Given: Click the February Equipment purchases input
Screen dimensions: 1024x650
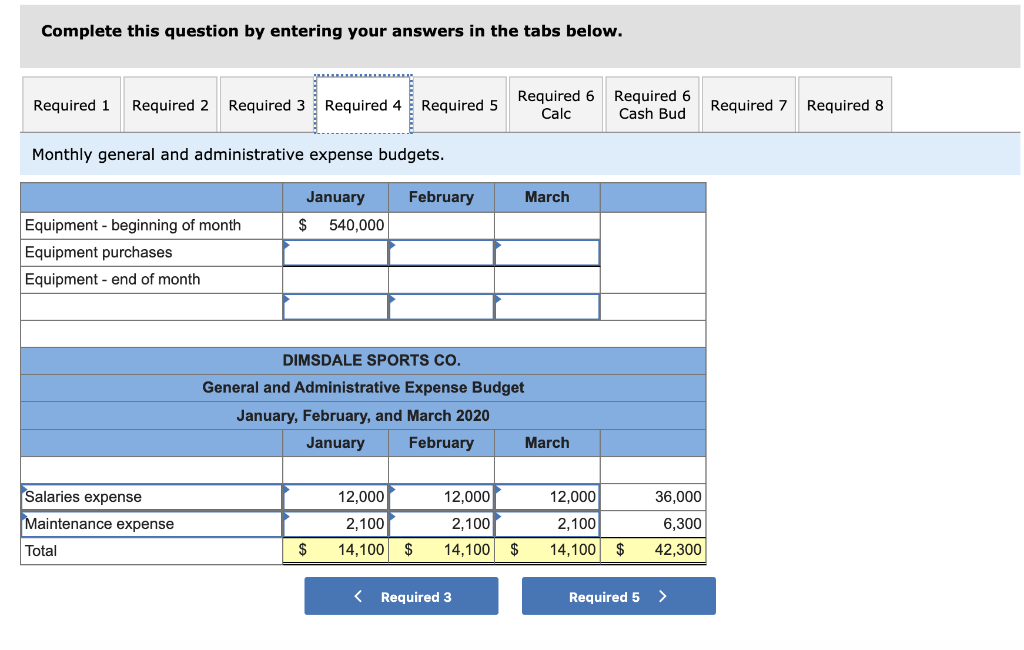Looking at the screenshot, I should click(441, 253).
